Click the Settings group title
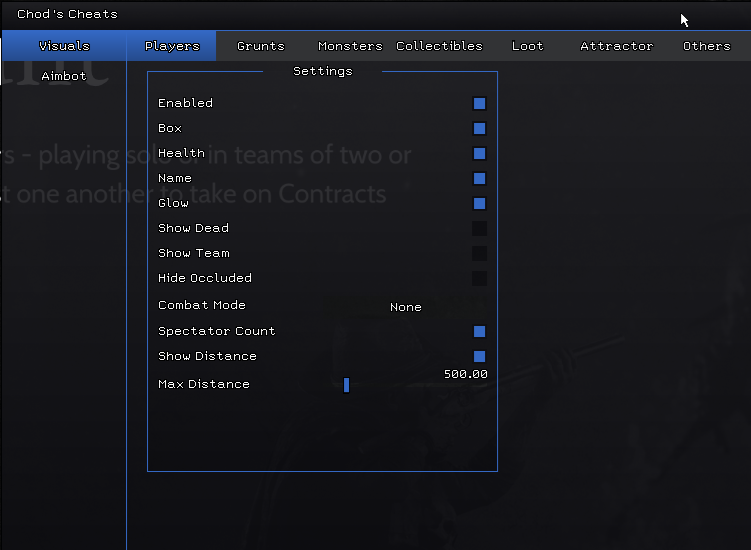 tap(322, 71)
